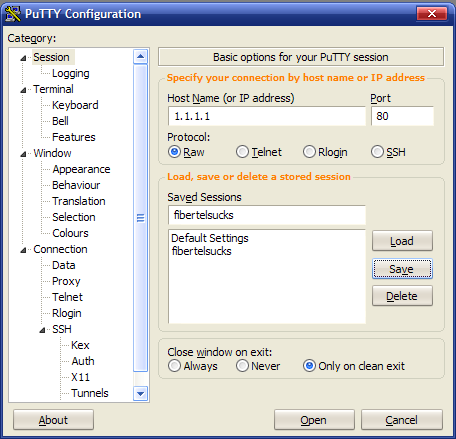456x439 pixels.
Task: Collapse the SSH subtree triangle
Action: 42,330
